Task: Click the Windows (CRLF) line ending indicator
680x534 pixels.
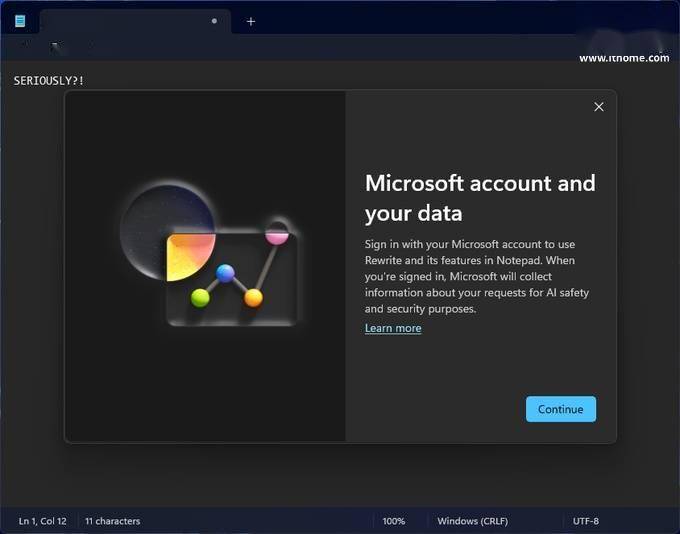Action: (473, 521)
